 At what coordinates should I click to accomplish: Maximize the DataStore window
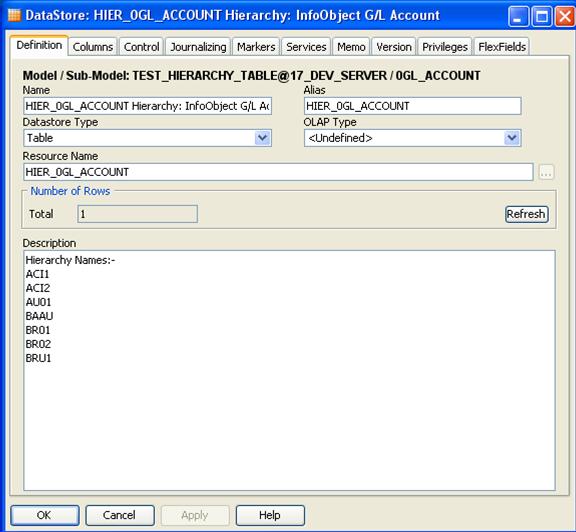coord(542,17)
